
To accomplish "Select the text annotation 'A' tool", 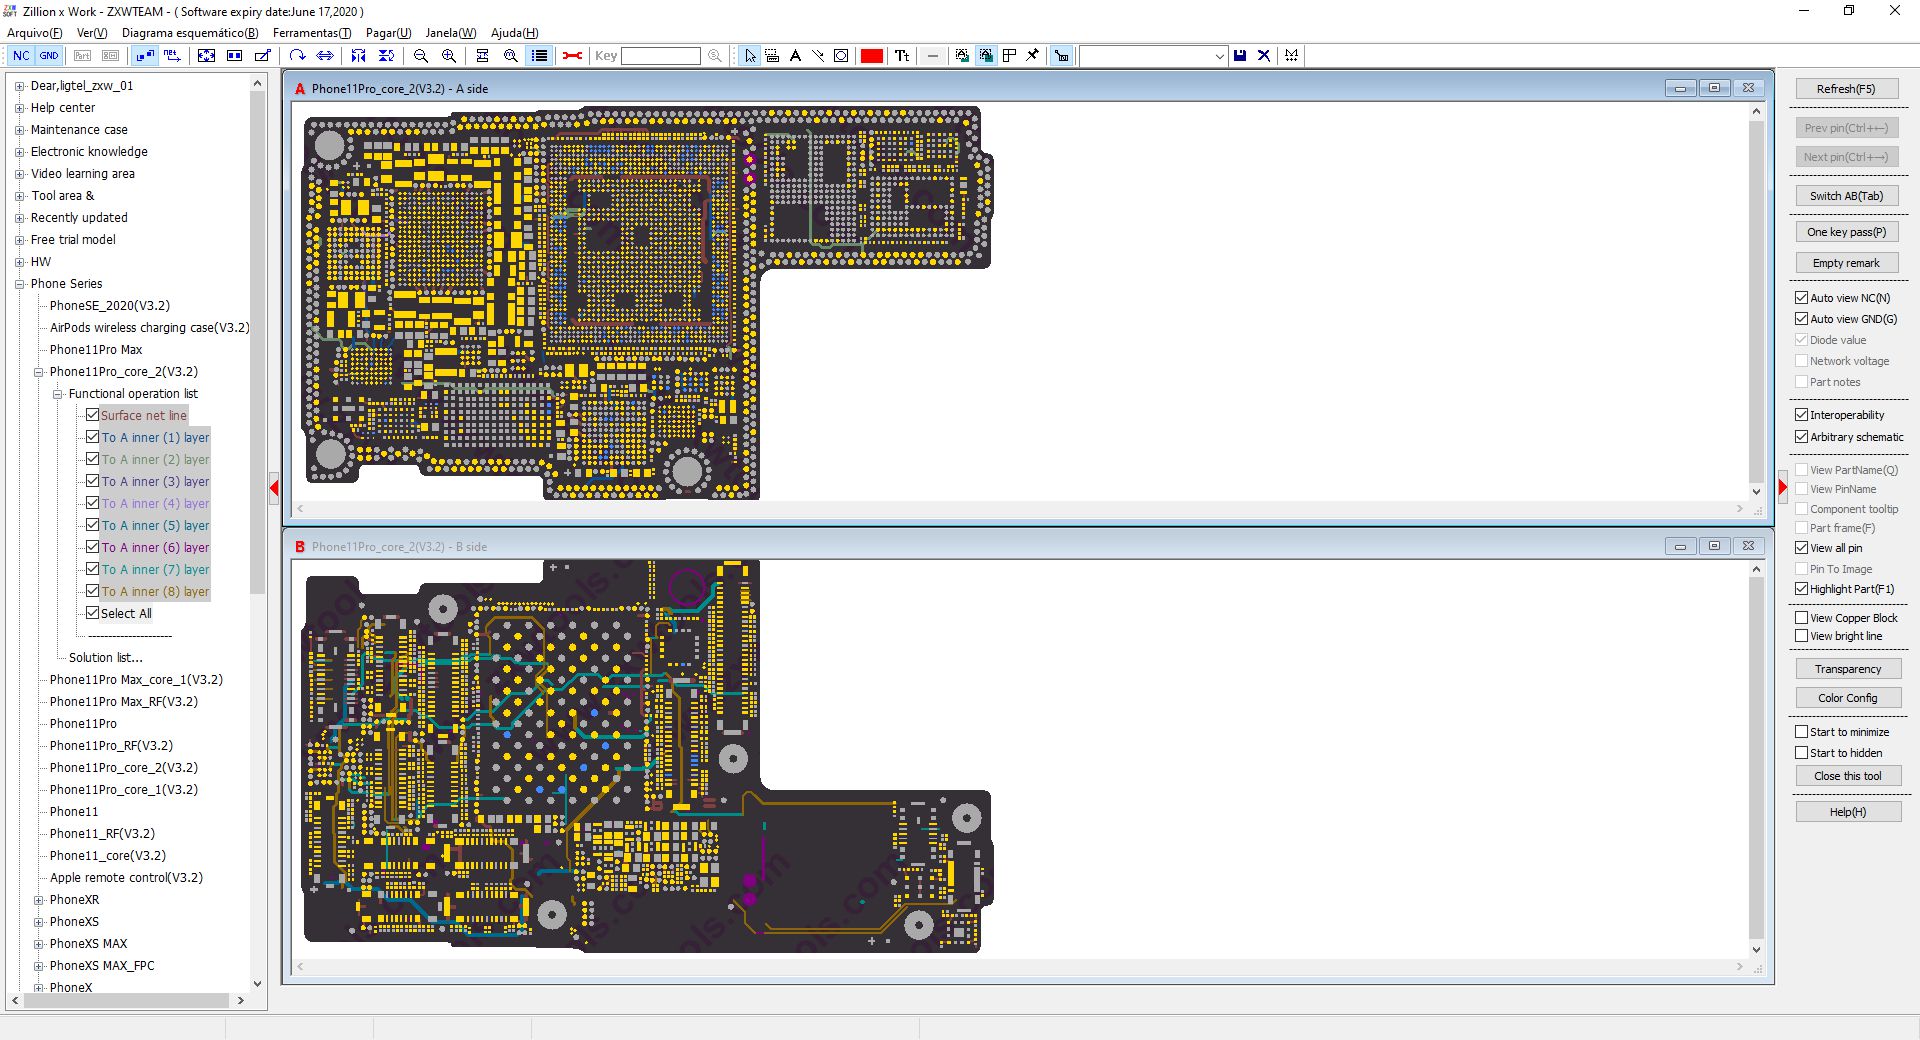I will 795,56.
